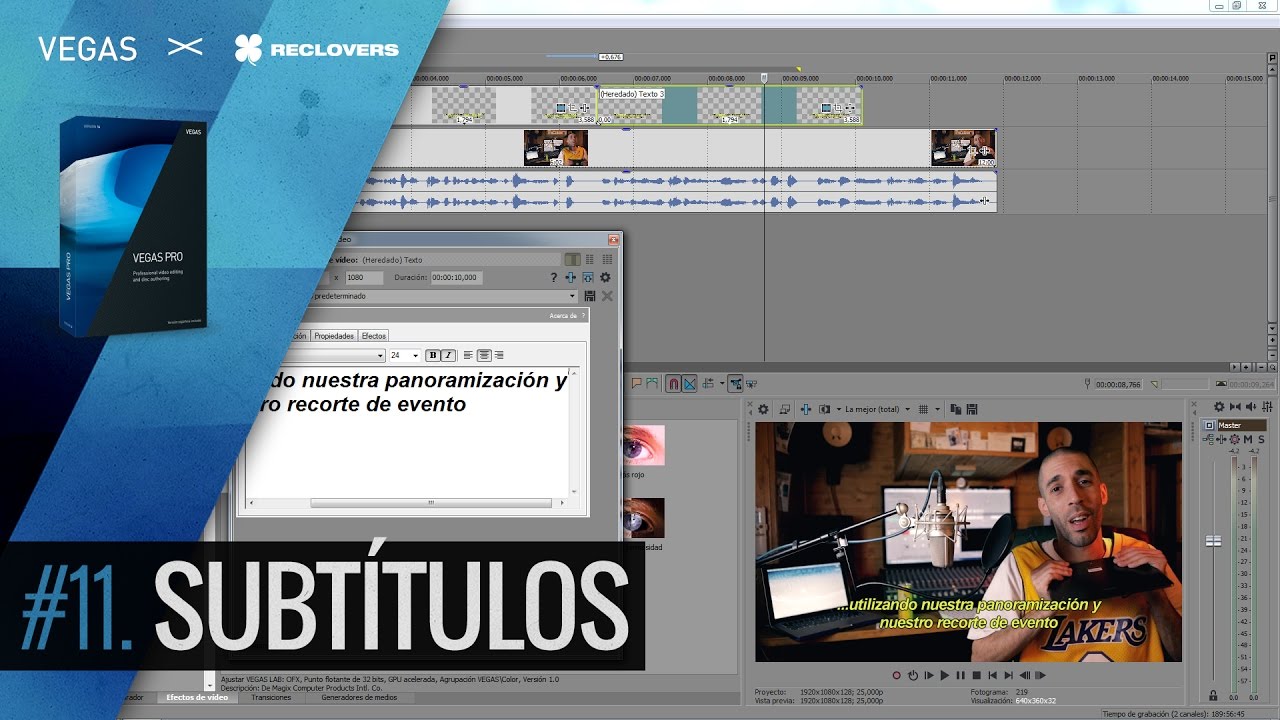Viewport: 1280px width, 720px height.
Task: Stop playback in preview transport
Action: point(977,675)
